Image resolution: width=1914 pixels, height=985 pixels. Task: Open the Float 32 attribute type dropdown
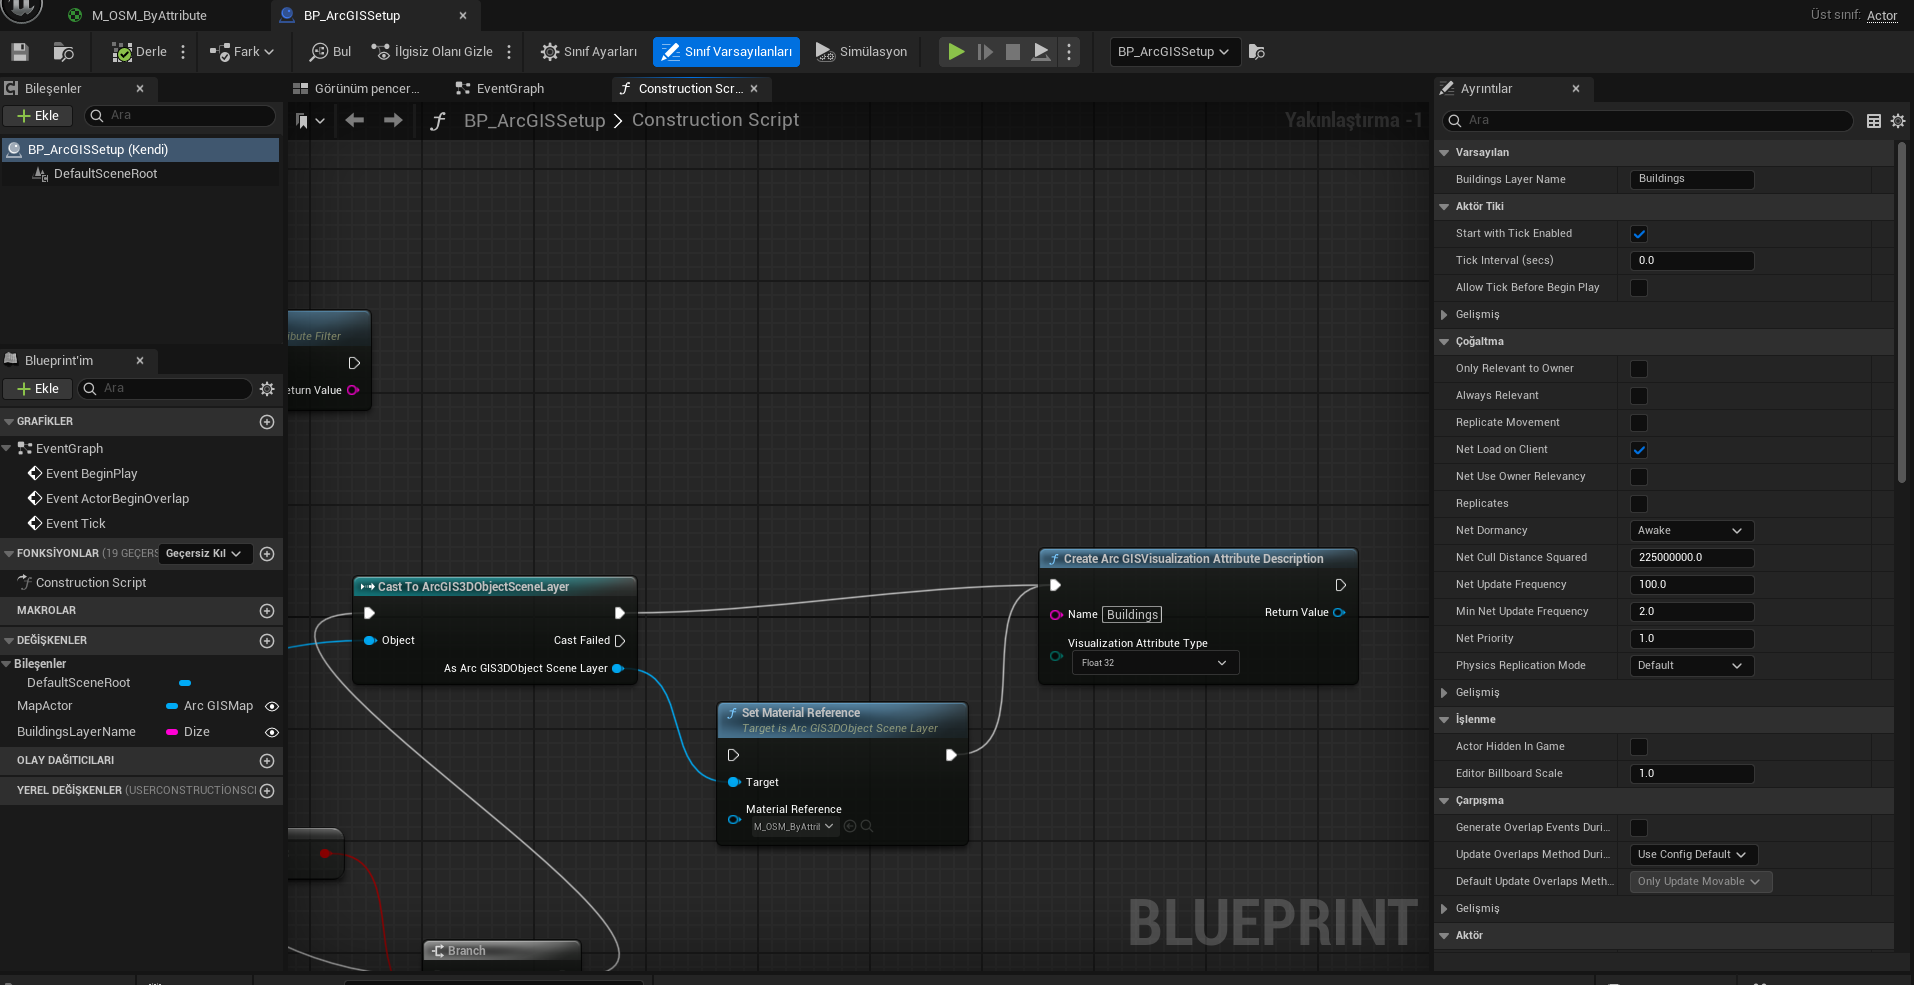(x=1155, y=663)
